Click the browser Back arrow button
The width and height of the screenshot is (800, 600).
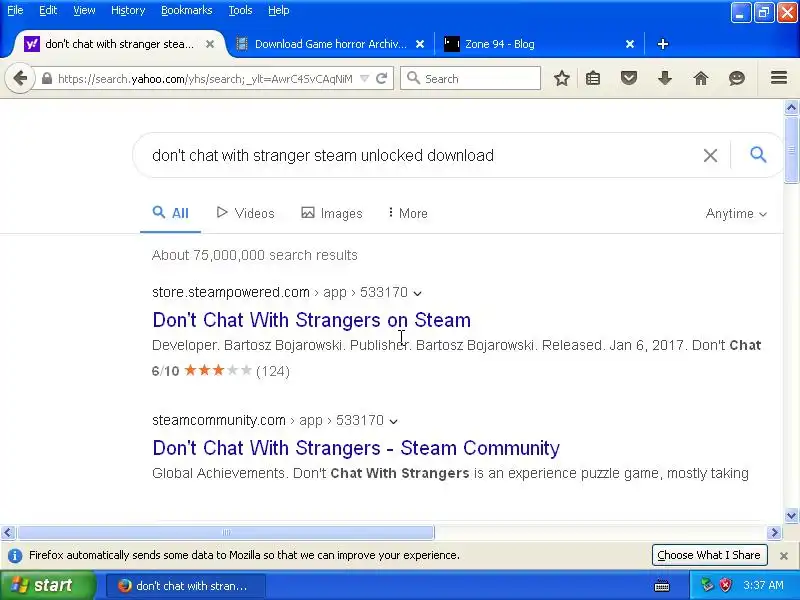[20, 79]
